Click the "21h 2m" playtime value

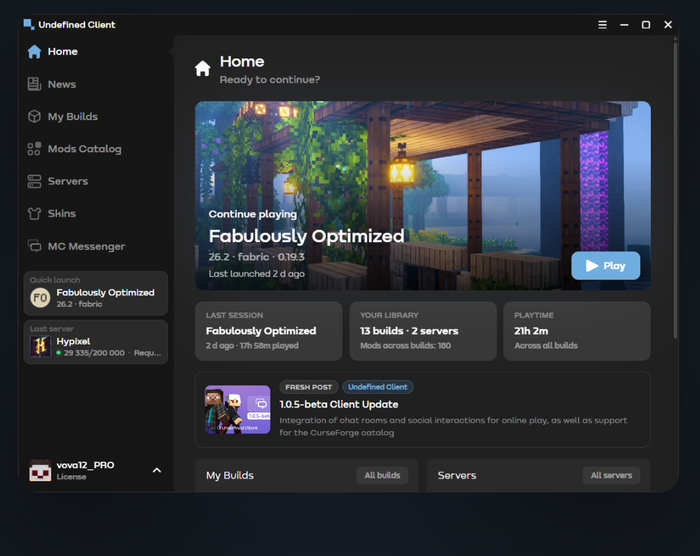(x=531, y=331)
